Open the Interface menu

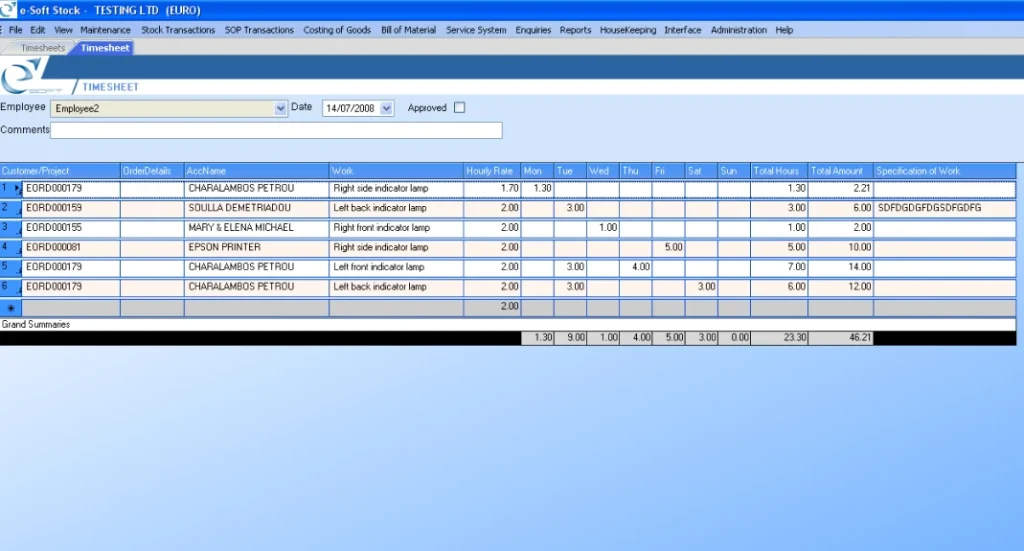(x=682, y=30)
